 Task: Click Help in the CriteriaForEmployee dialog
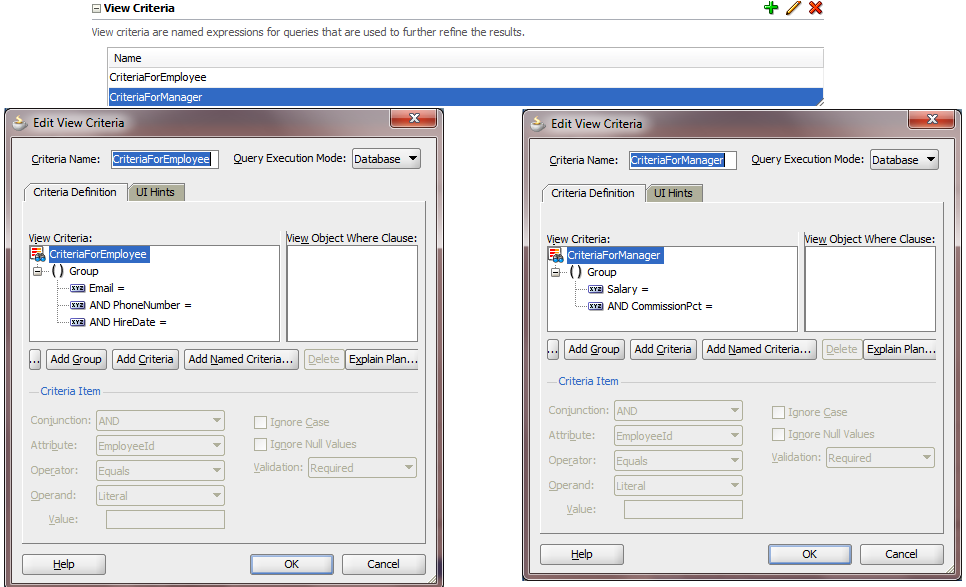pyautogui.click(x=64, y=564)
